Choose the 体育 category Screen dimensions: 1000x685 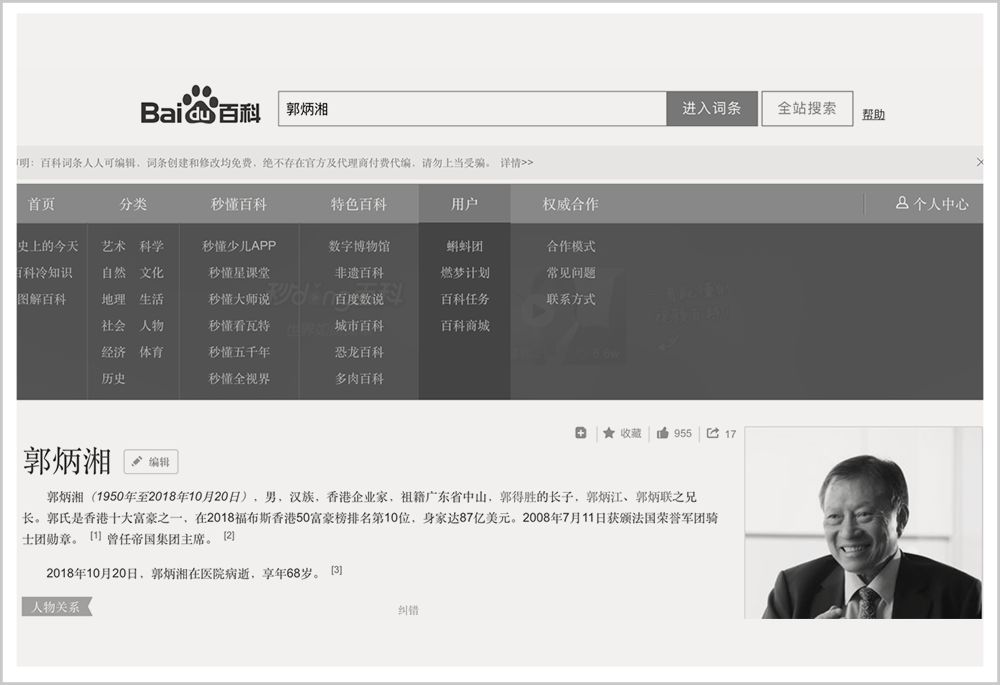pyautogui.click(x=152, y=352)
